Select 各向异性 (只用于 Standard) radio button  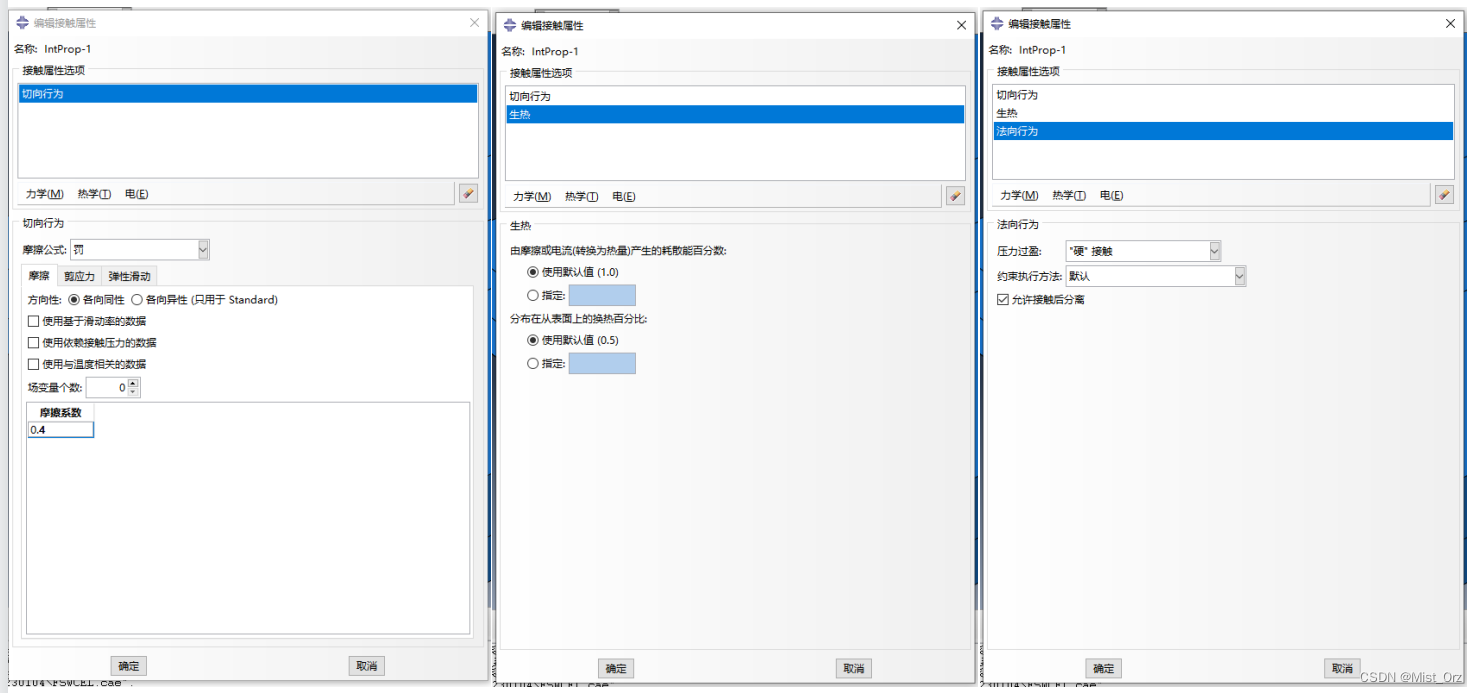click(x=137, y=300)
